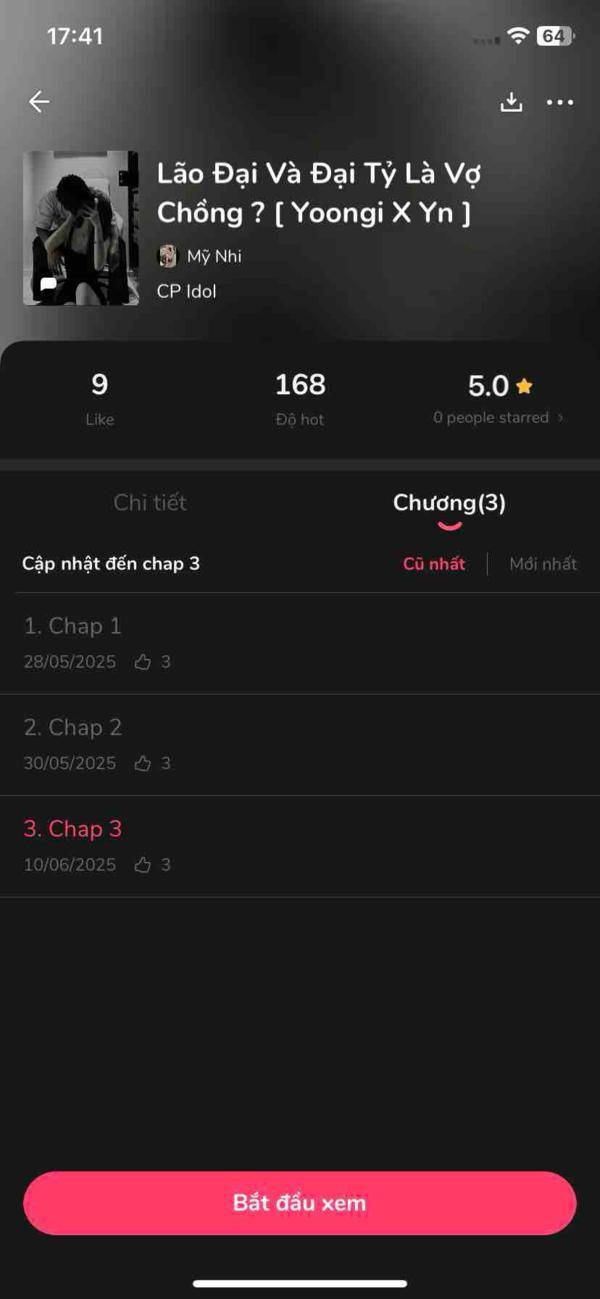Open author Mỹ Nhi's profile link
600x1299 pixels.
214,256
